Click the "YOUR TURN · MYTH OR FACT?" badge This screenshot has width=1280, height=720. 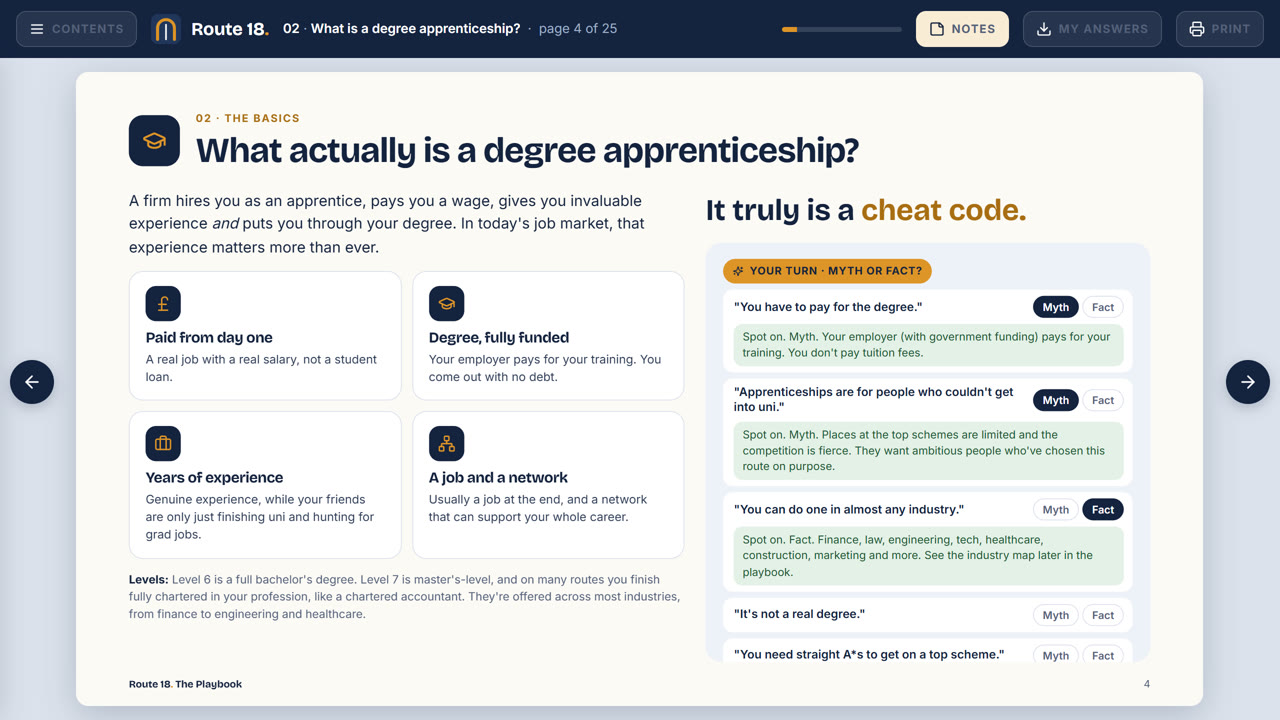tap(827, 271)
